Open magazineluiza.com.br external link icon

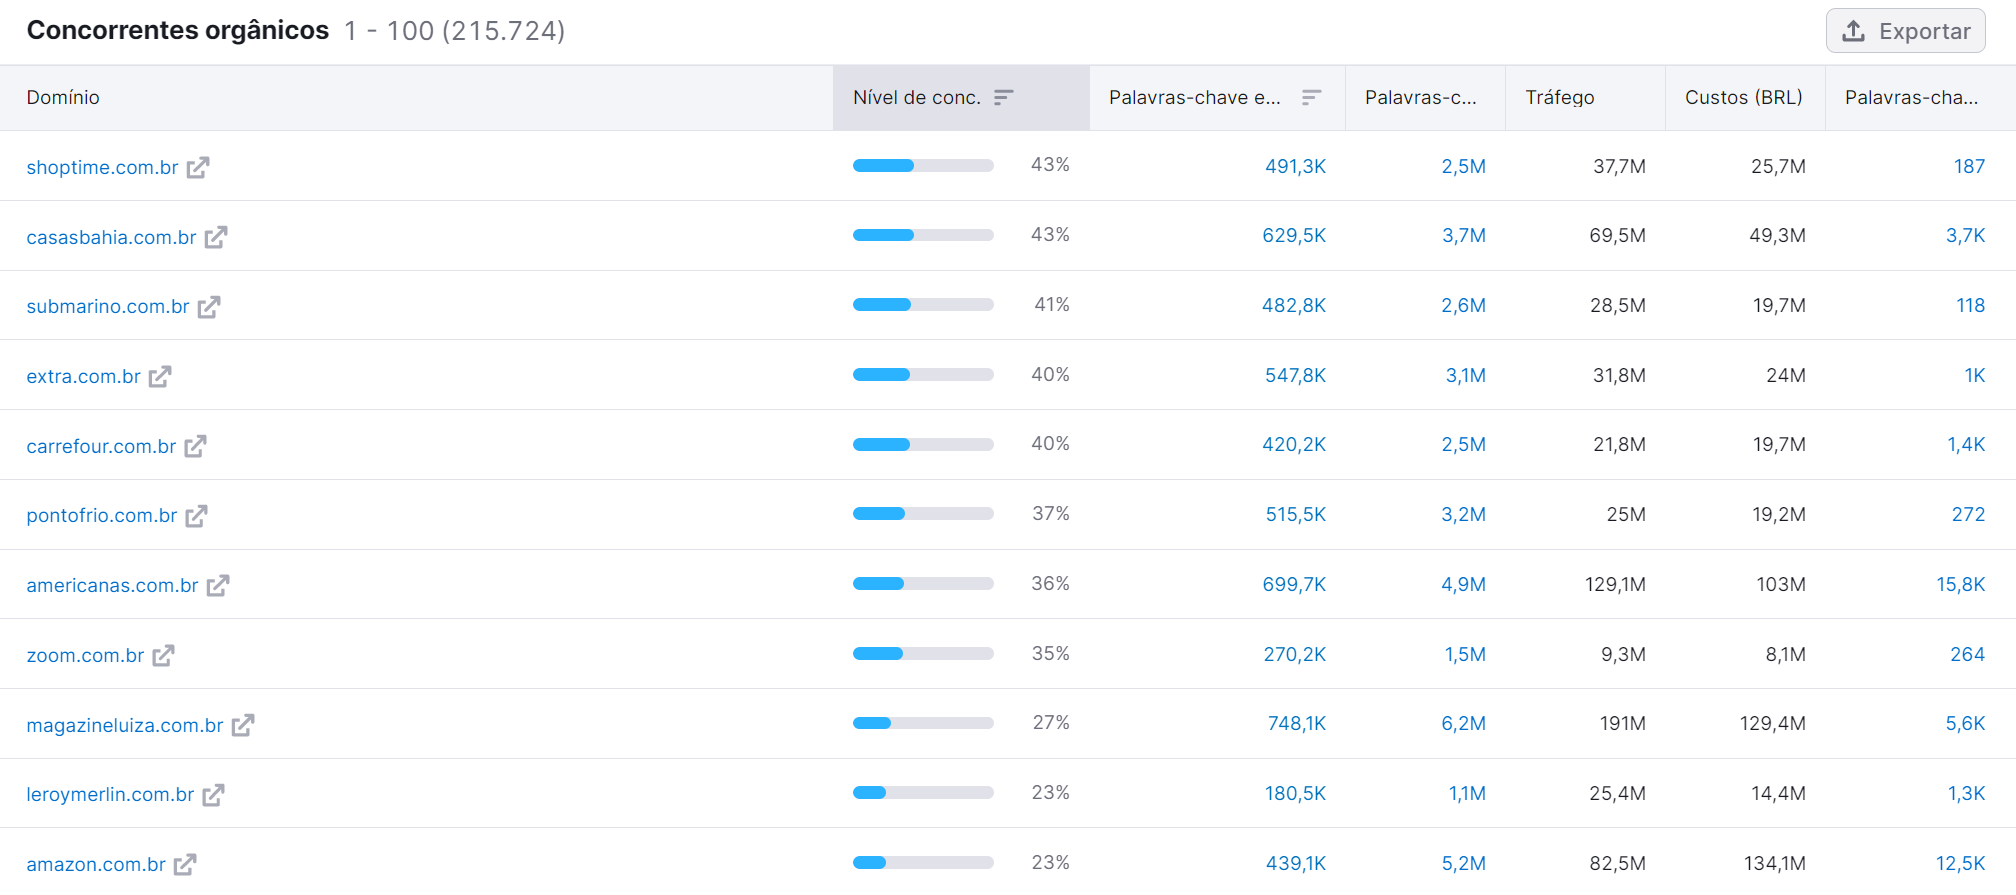point(243,725)
